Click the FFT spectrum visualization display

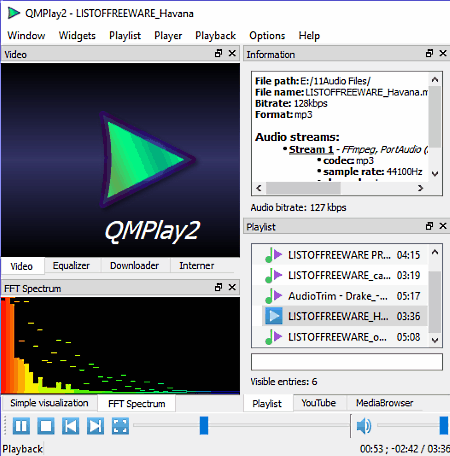click(120, 346)
